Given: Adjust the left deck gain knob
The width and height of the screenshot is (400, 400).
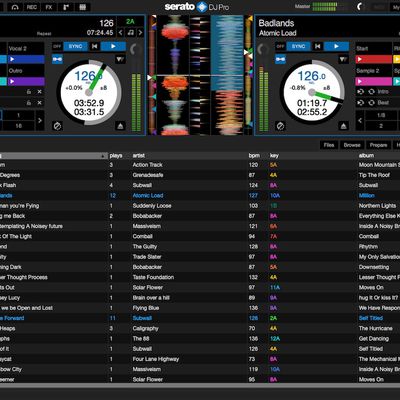Looking at the screenshot, I should (x=135, y=49).
